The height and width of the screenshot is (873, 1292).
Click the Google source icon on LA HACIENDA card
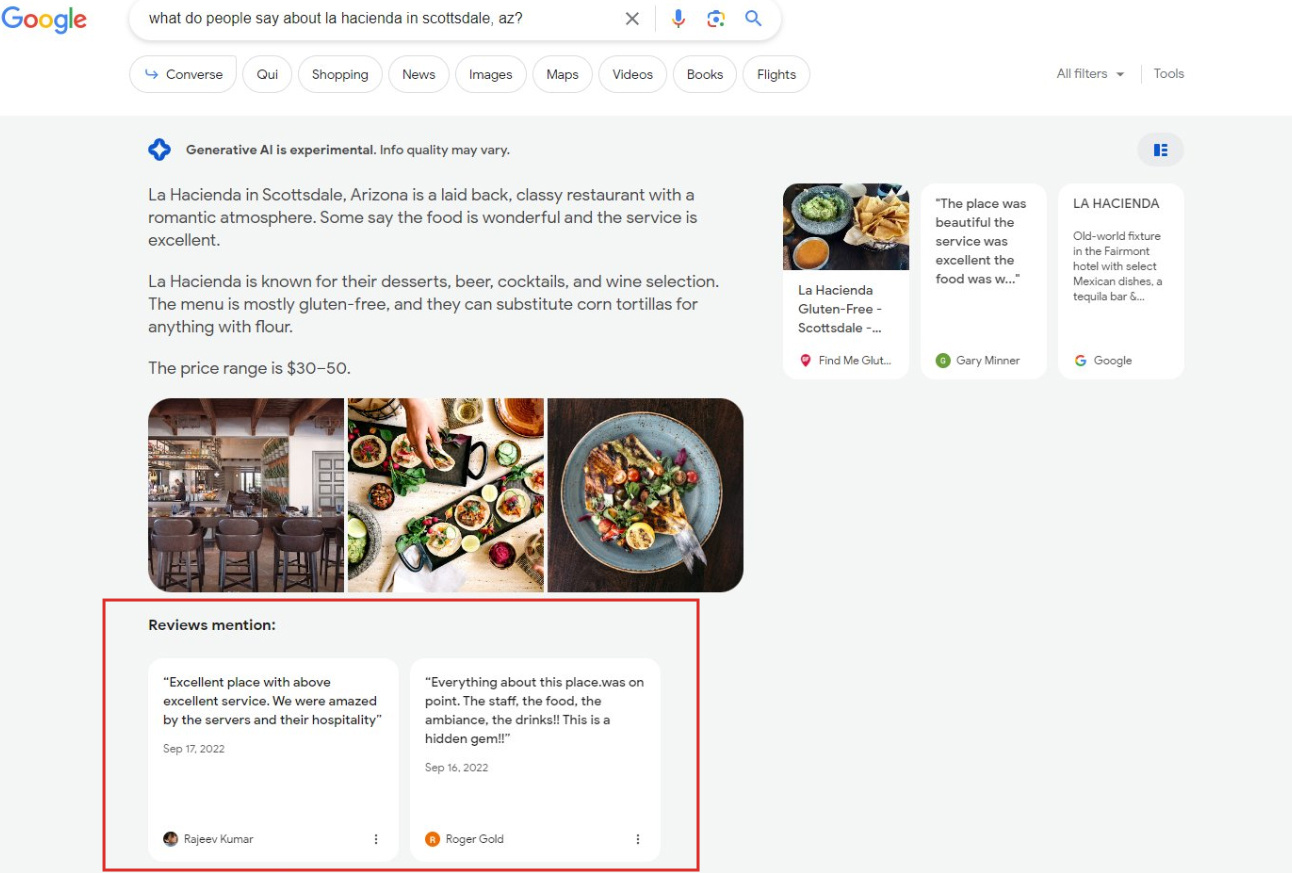pyautogui.click(x=1080, y=361)
